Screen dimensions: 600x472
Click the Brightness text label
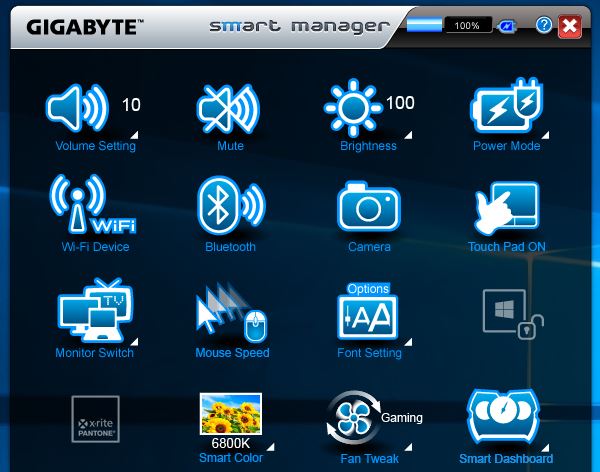[368, 146]
